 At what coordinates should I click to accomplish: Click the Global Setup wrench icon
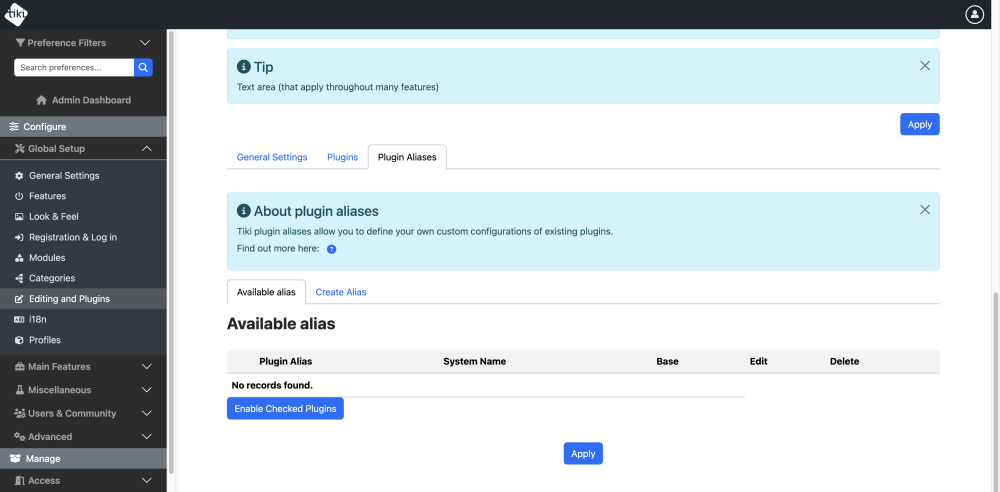pos(19,149)
